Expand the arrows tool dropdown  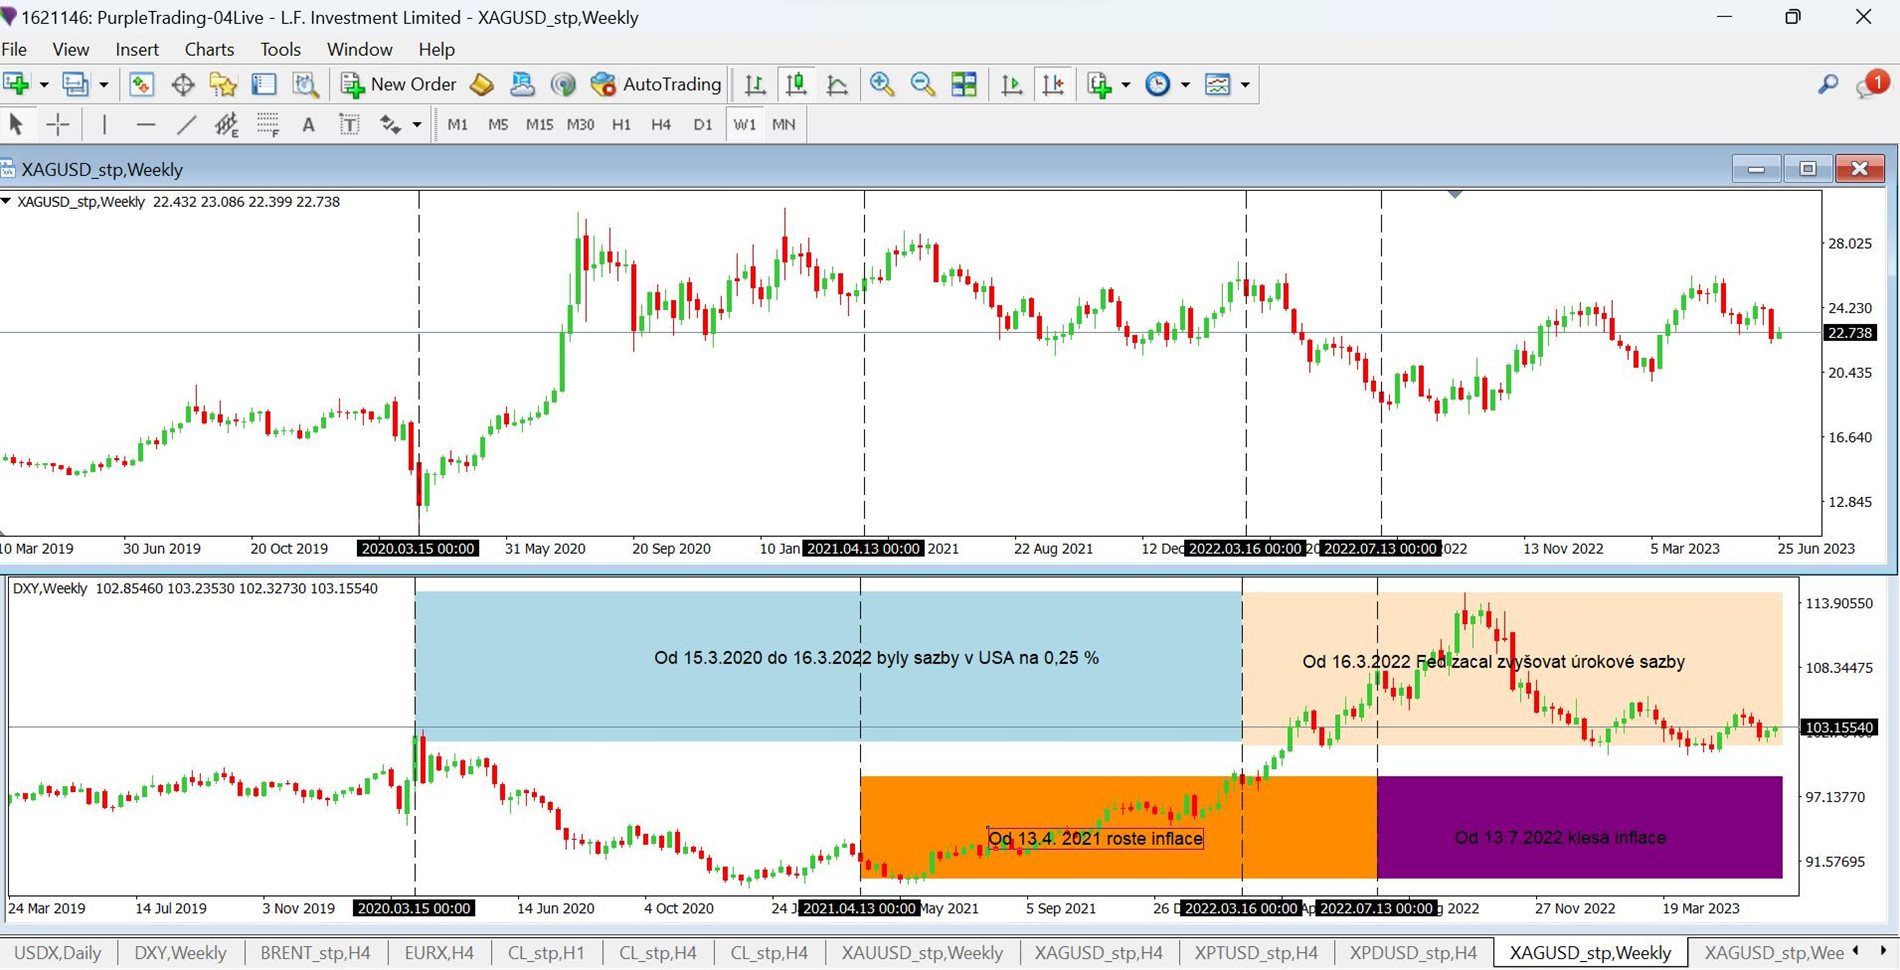(x=417, y=125)
